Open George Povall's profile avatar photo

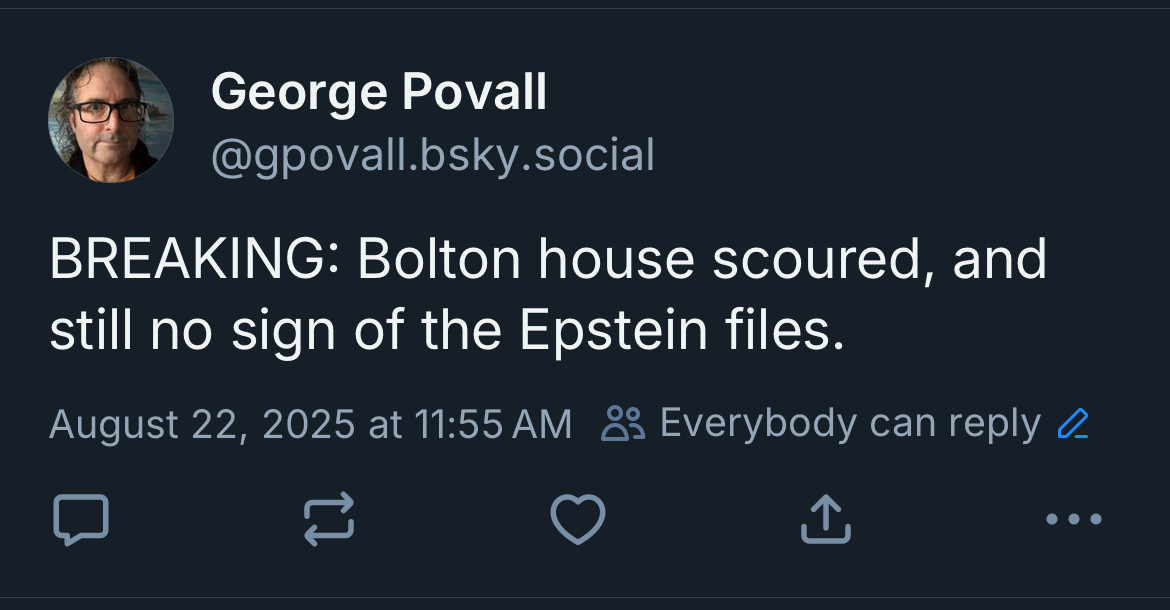point(111,119)
